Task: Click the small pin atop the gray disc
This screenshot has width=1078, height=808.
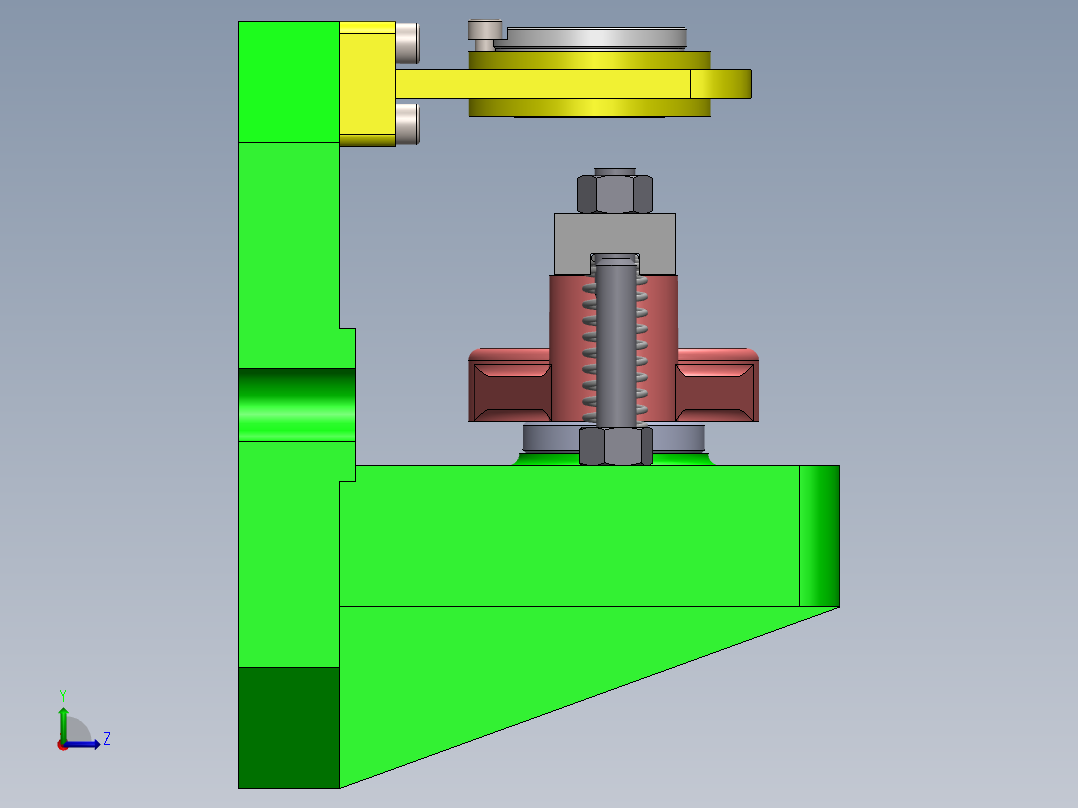Action: pos(482,32)
